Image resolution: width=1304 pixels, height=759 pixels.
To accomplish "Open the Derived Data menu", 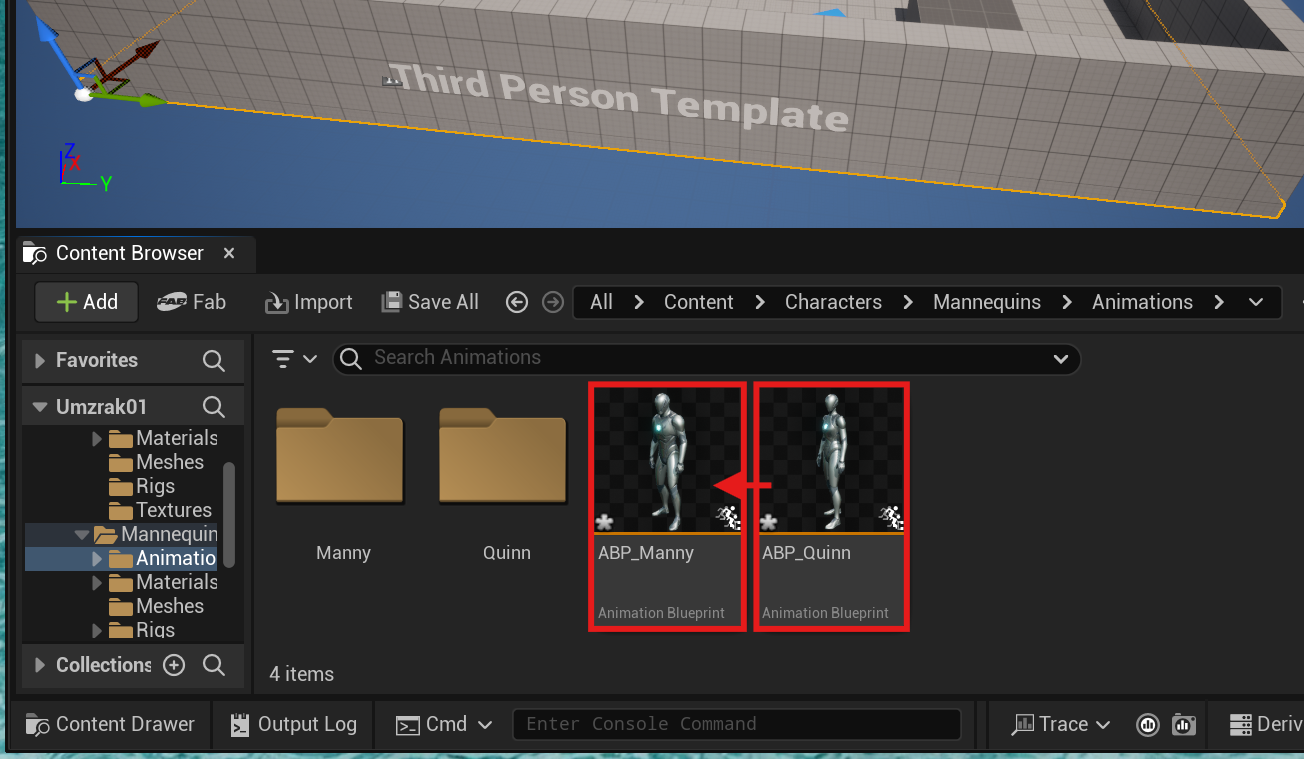I will (x=1265, y=724).
